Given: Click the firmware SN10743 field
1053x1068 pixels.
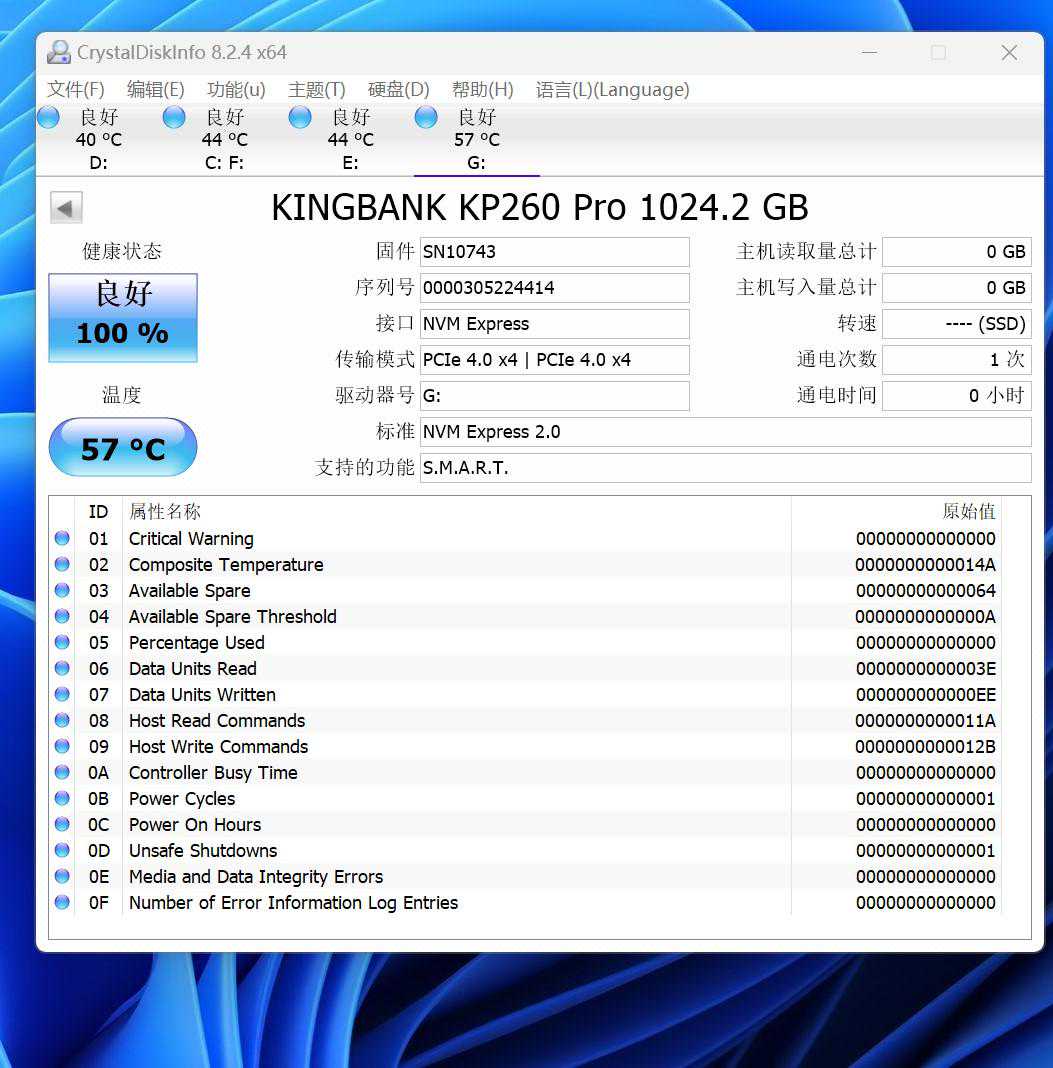Looking at the screenshot, I should coord(554,252).
